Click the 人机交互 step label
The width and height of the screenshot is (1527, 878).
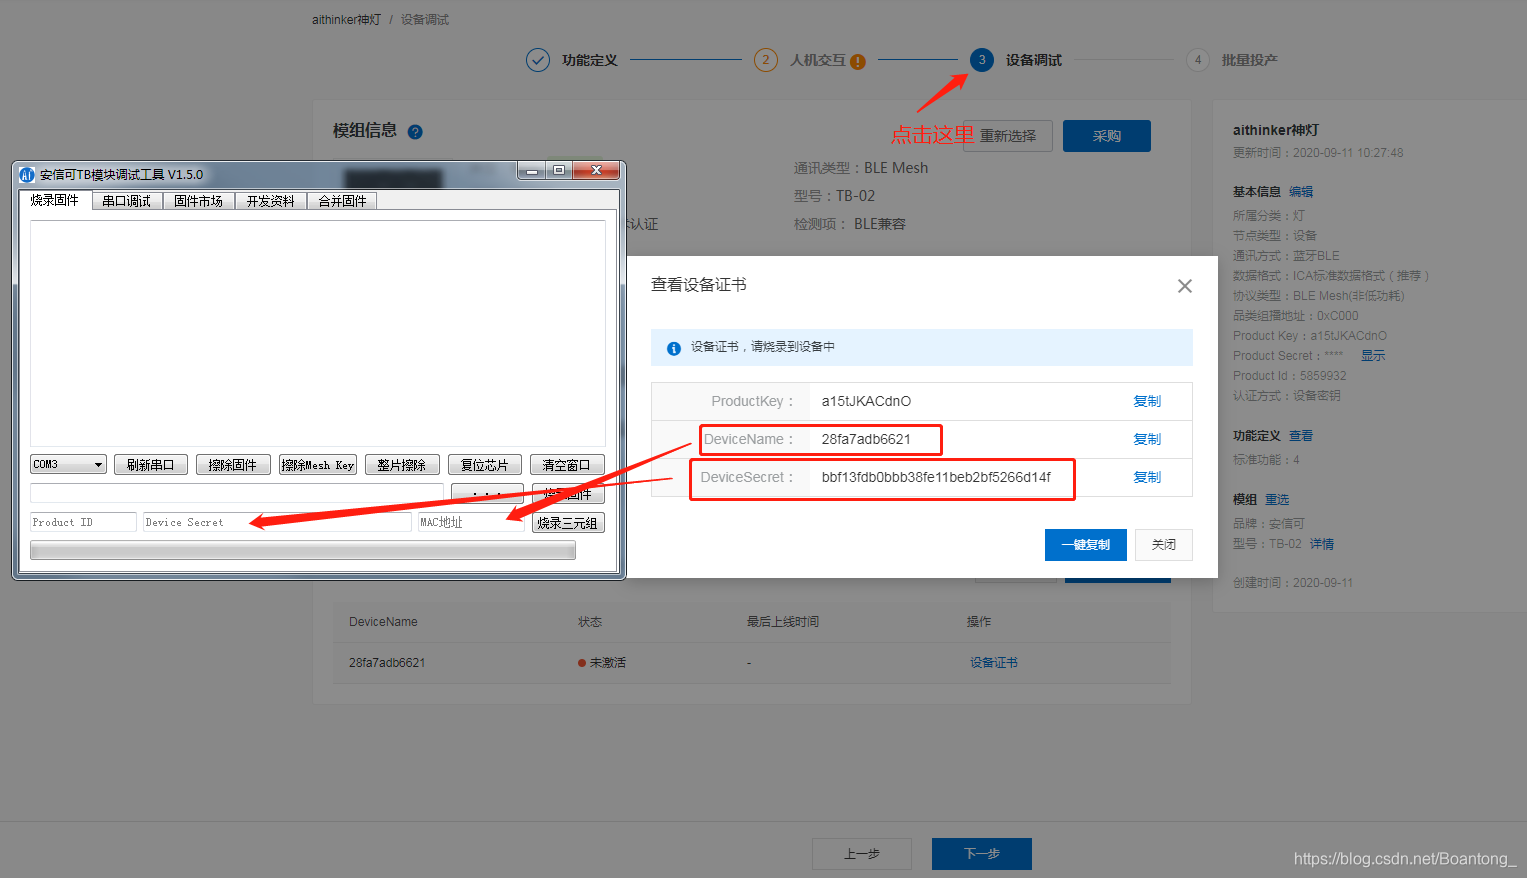pos(818,60)
